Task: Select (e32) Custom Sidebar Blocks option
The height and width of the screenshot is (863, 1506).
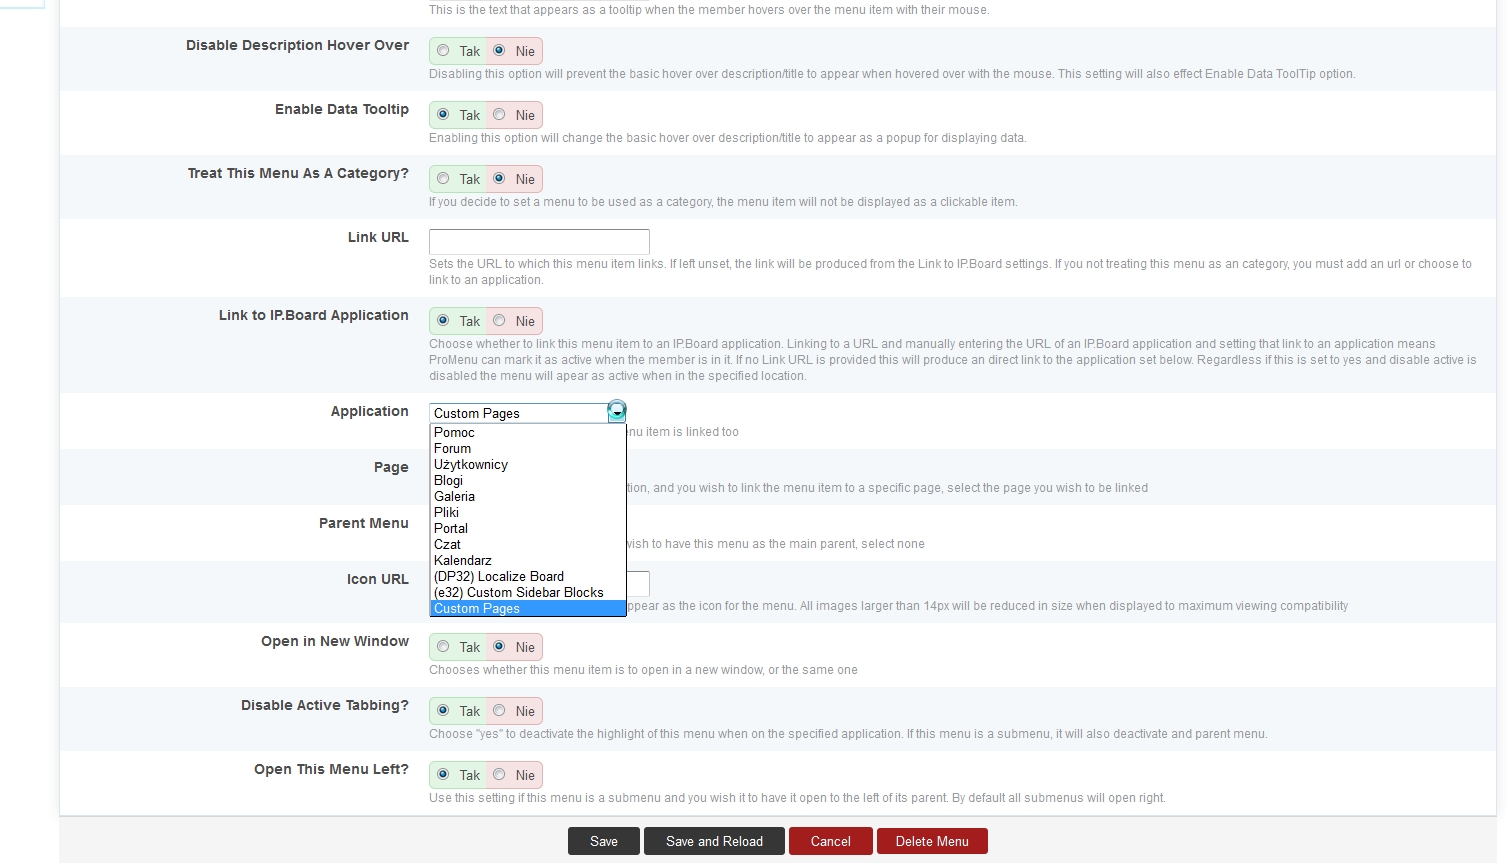Action: tap(518, 592)
